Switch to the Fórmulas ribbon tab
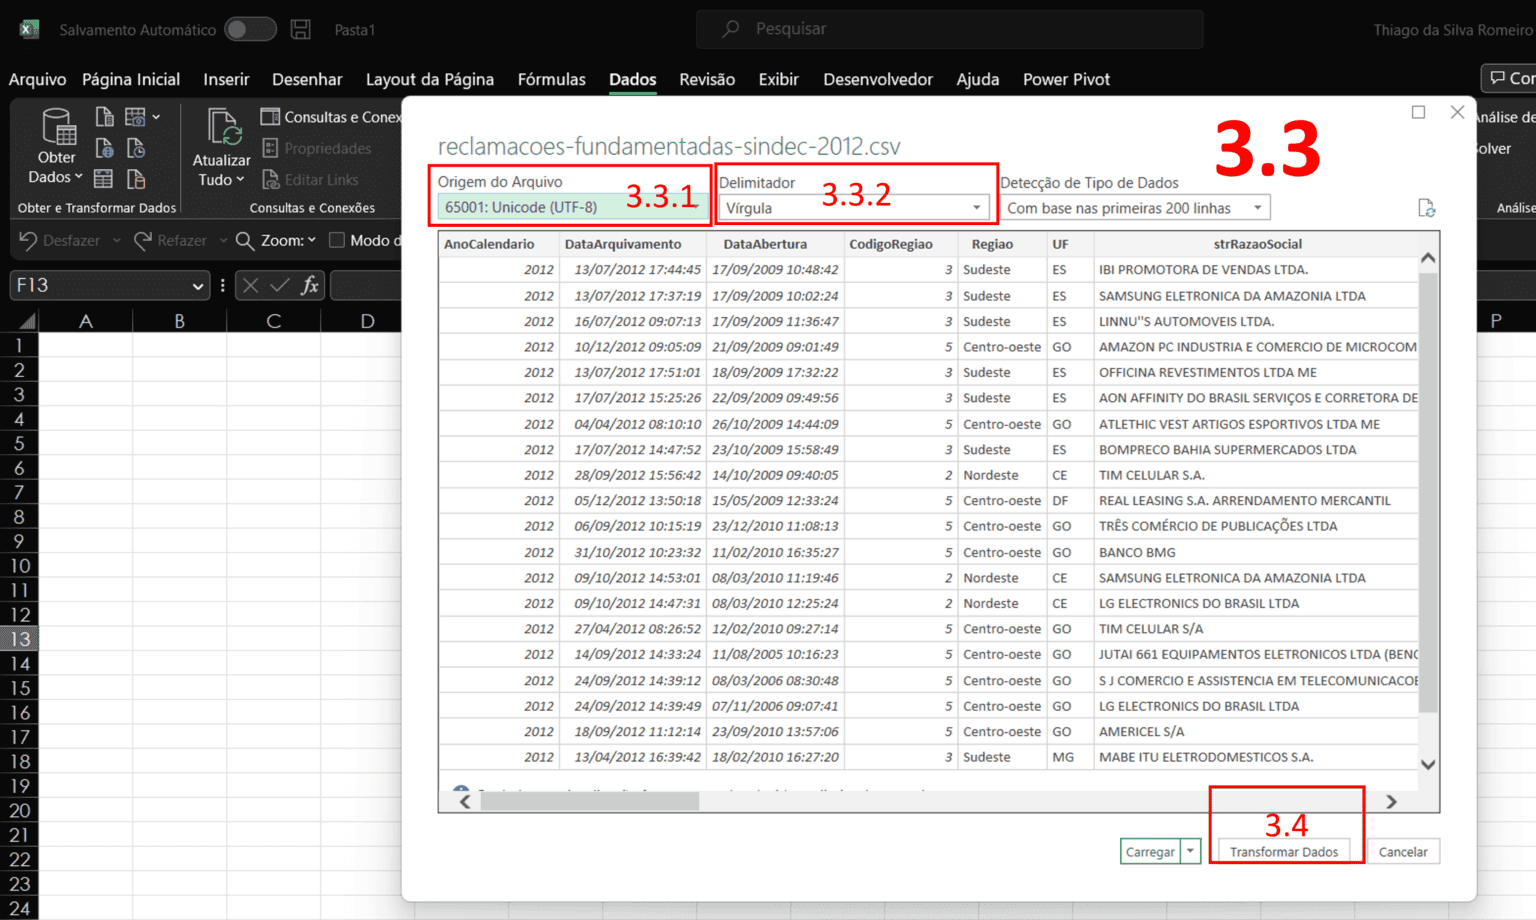 551,79
